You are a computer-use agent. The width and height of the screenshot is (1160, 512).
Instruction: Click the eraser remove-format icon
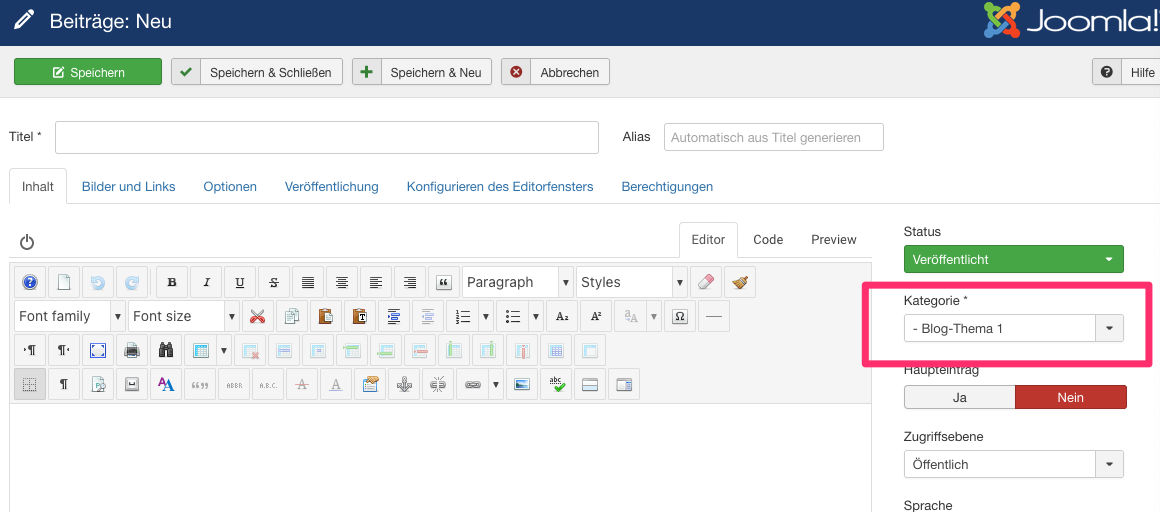click(x=706, y=282)
